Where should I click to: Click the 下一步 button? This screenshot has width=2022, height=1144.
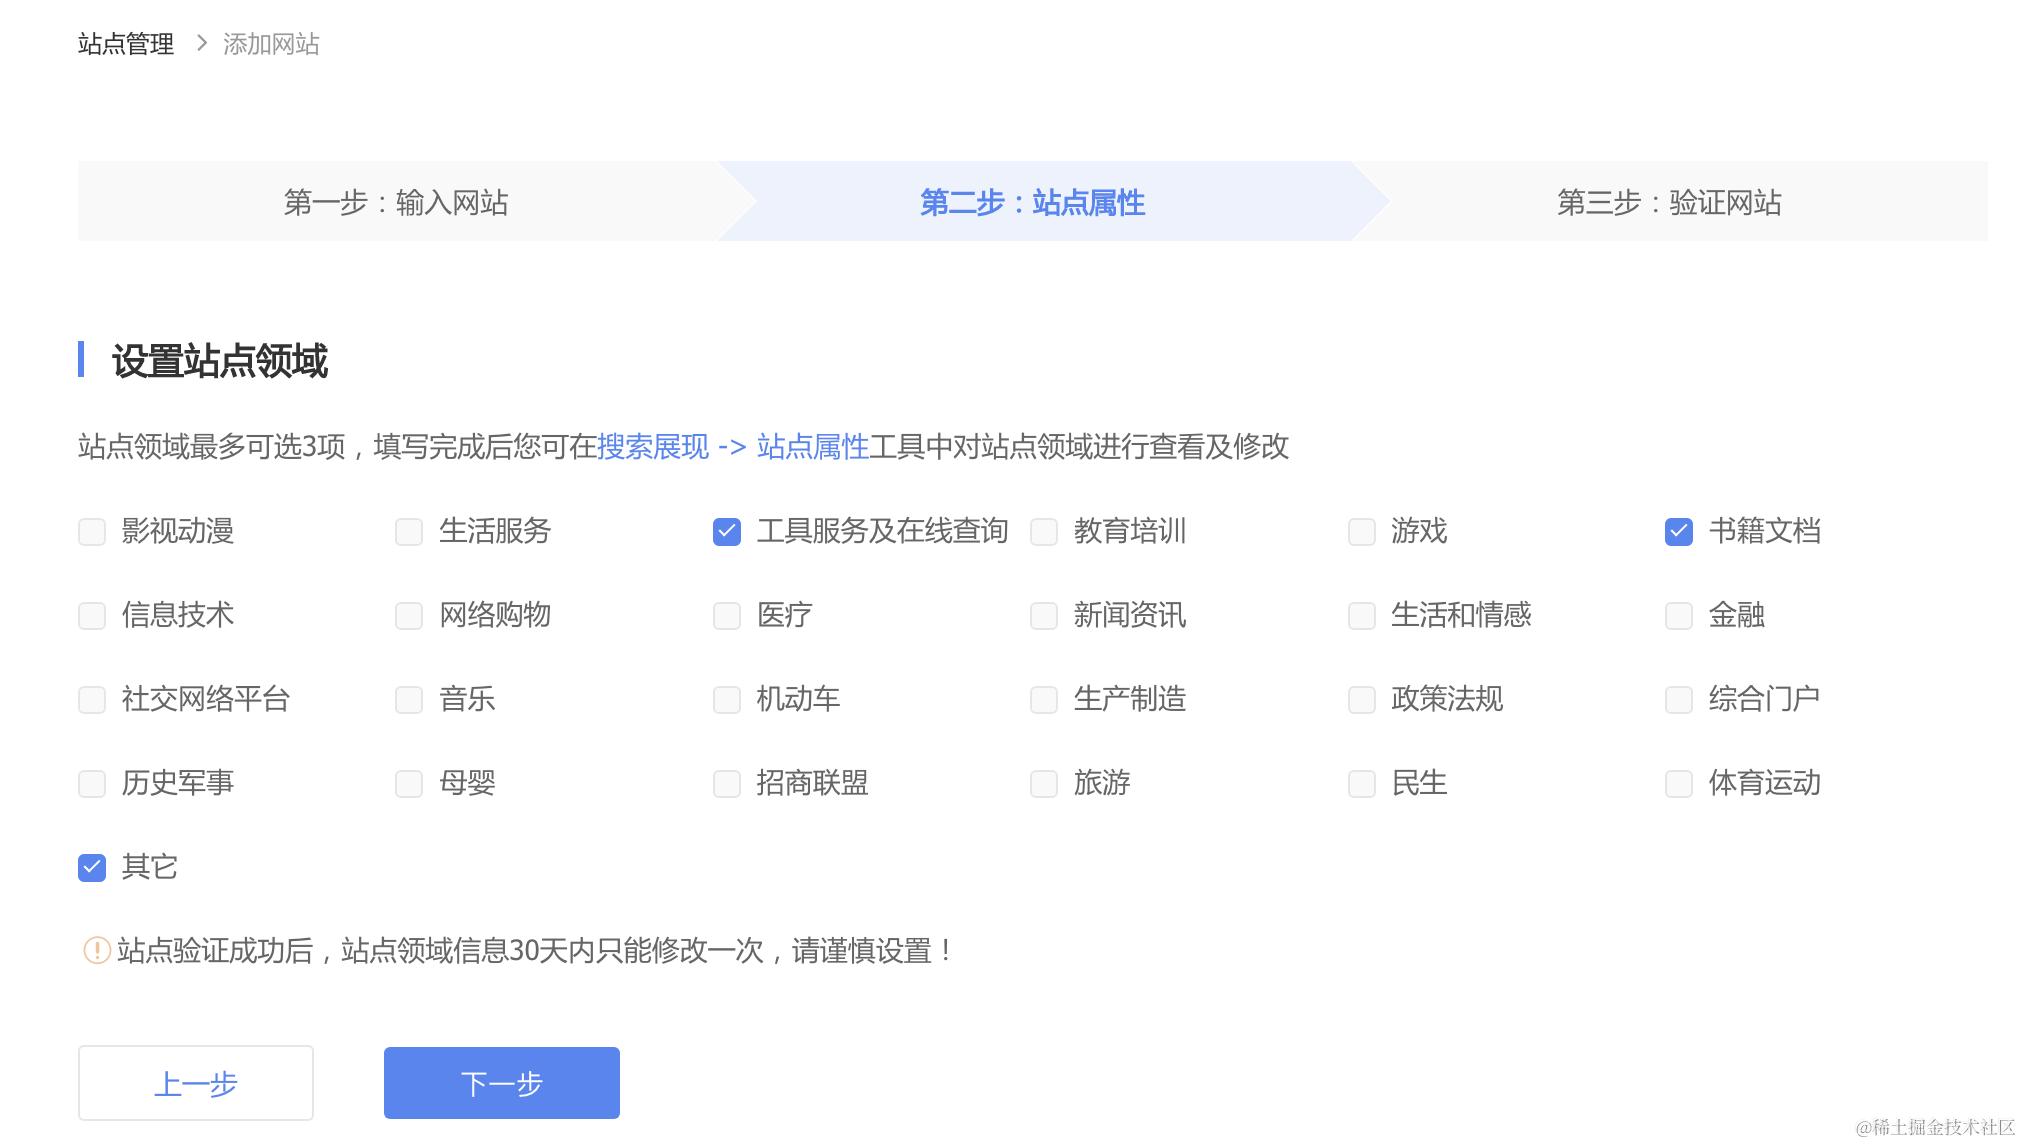[x=501, y=1083]
